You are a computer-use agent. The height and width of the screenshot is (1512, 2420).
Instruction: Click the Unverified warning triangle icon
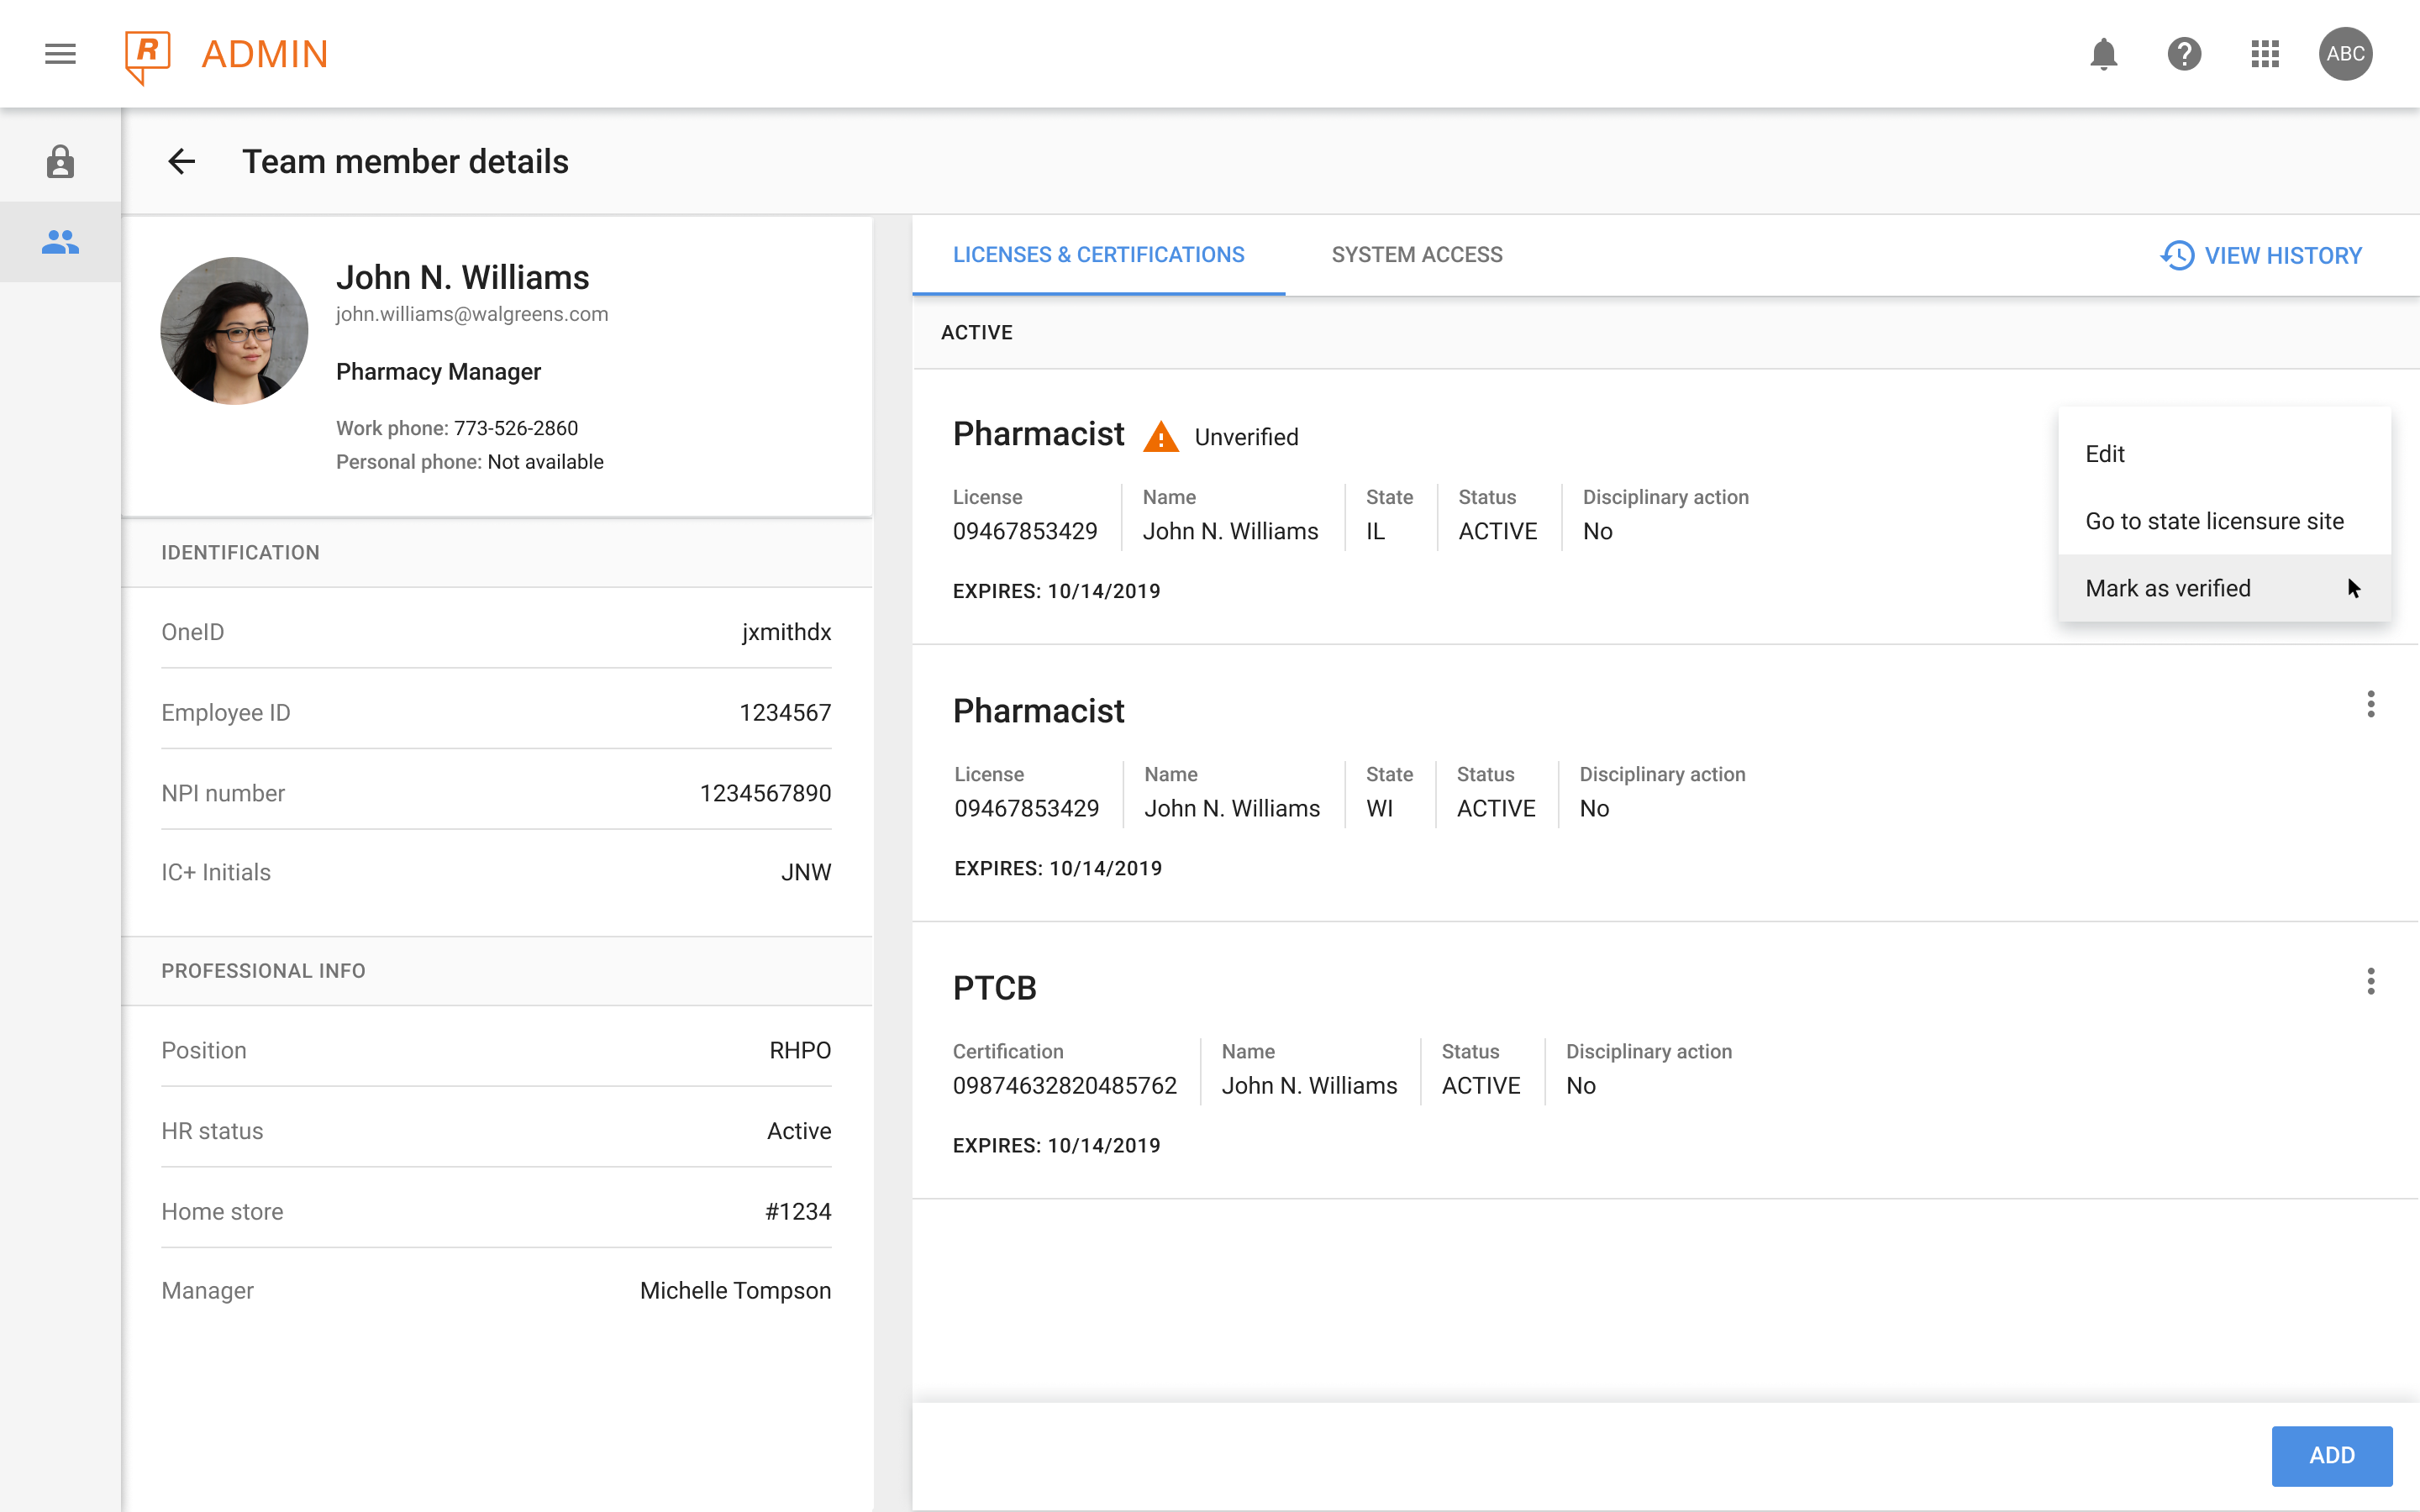point(1160,438)
